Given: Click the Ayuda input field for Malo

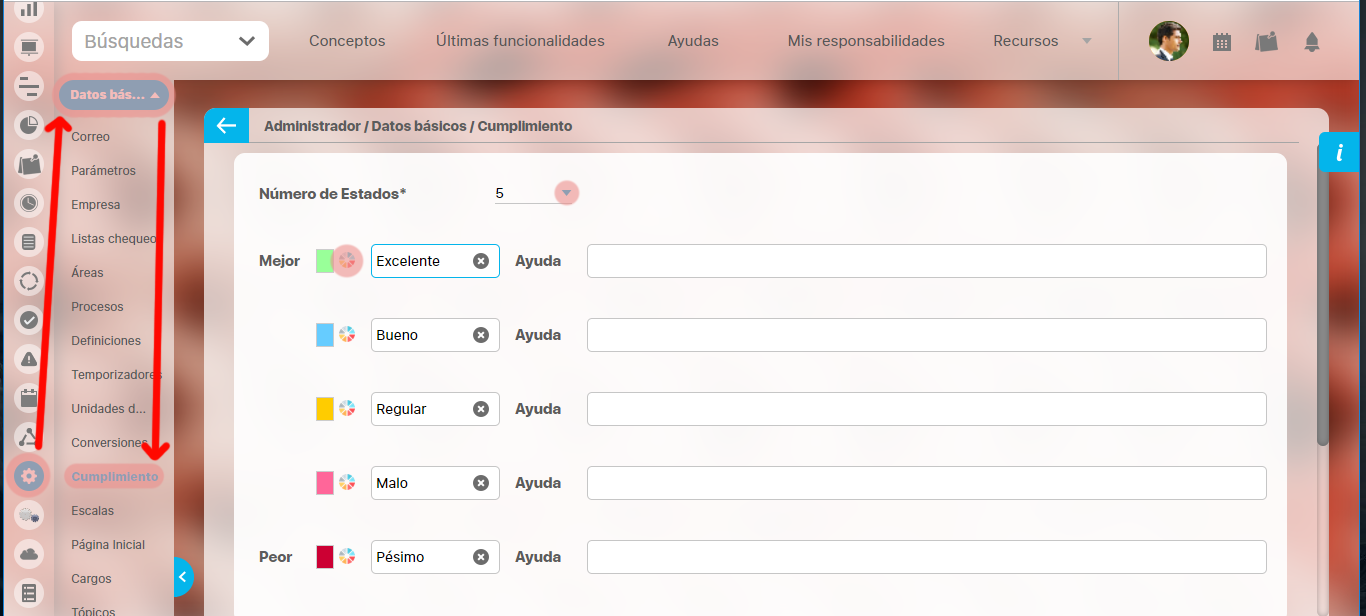Looking at the screenshot, I should click(926, 483).
